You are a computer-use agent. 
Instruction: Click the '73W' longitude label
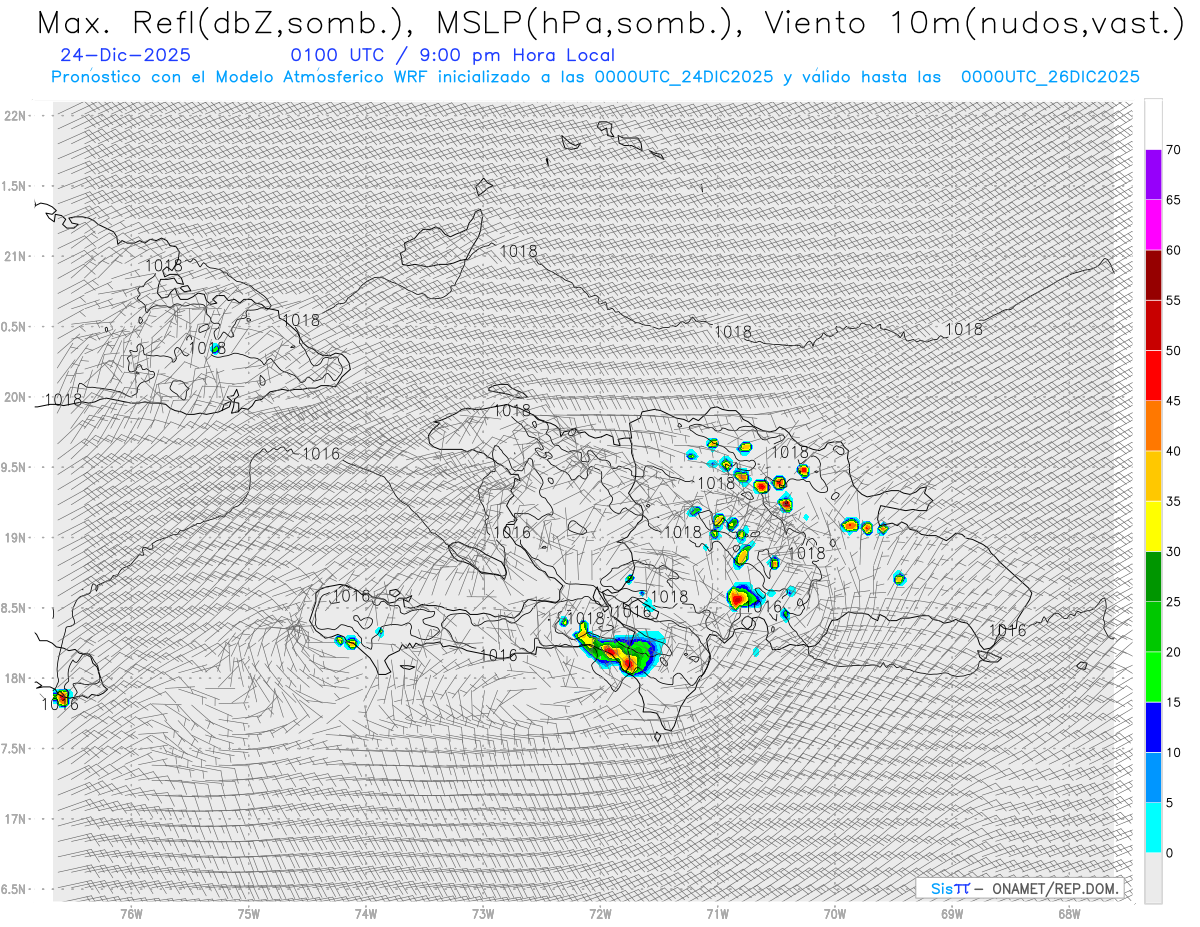[x=483, y=914]
